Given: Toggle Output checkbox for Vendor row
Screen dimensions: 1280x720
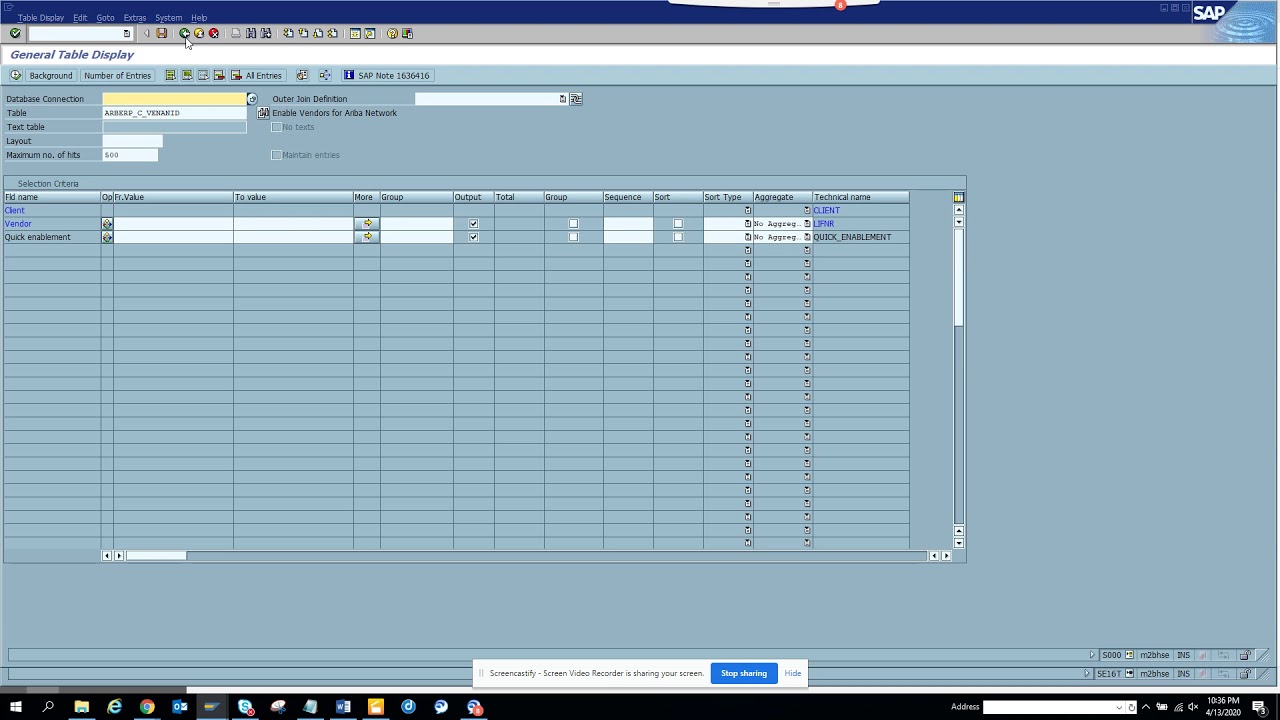Looking at the screenshot, I should pos(473,224).
